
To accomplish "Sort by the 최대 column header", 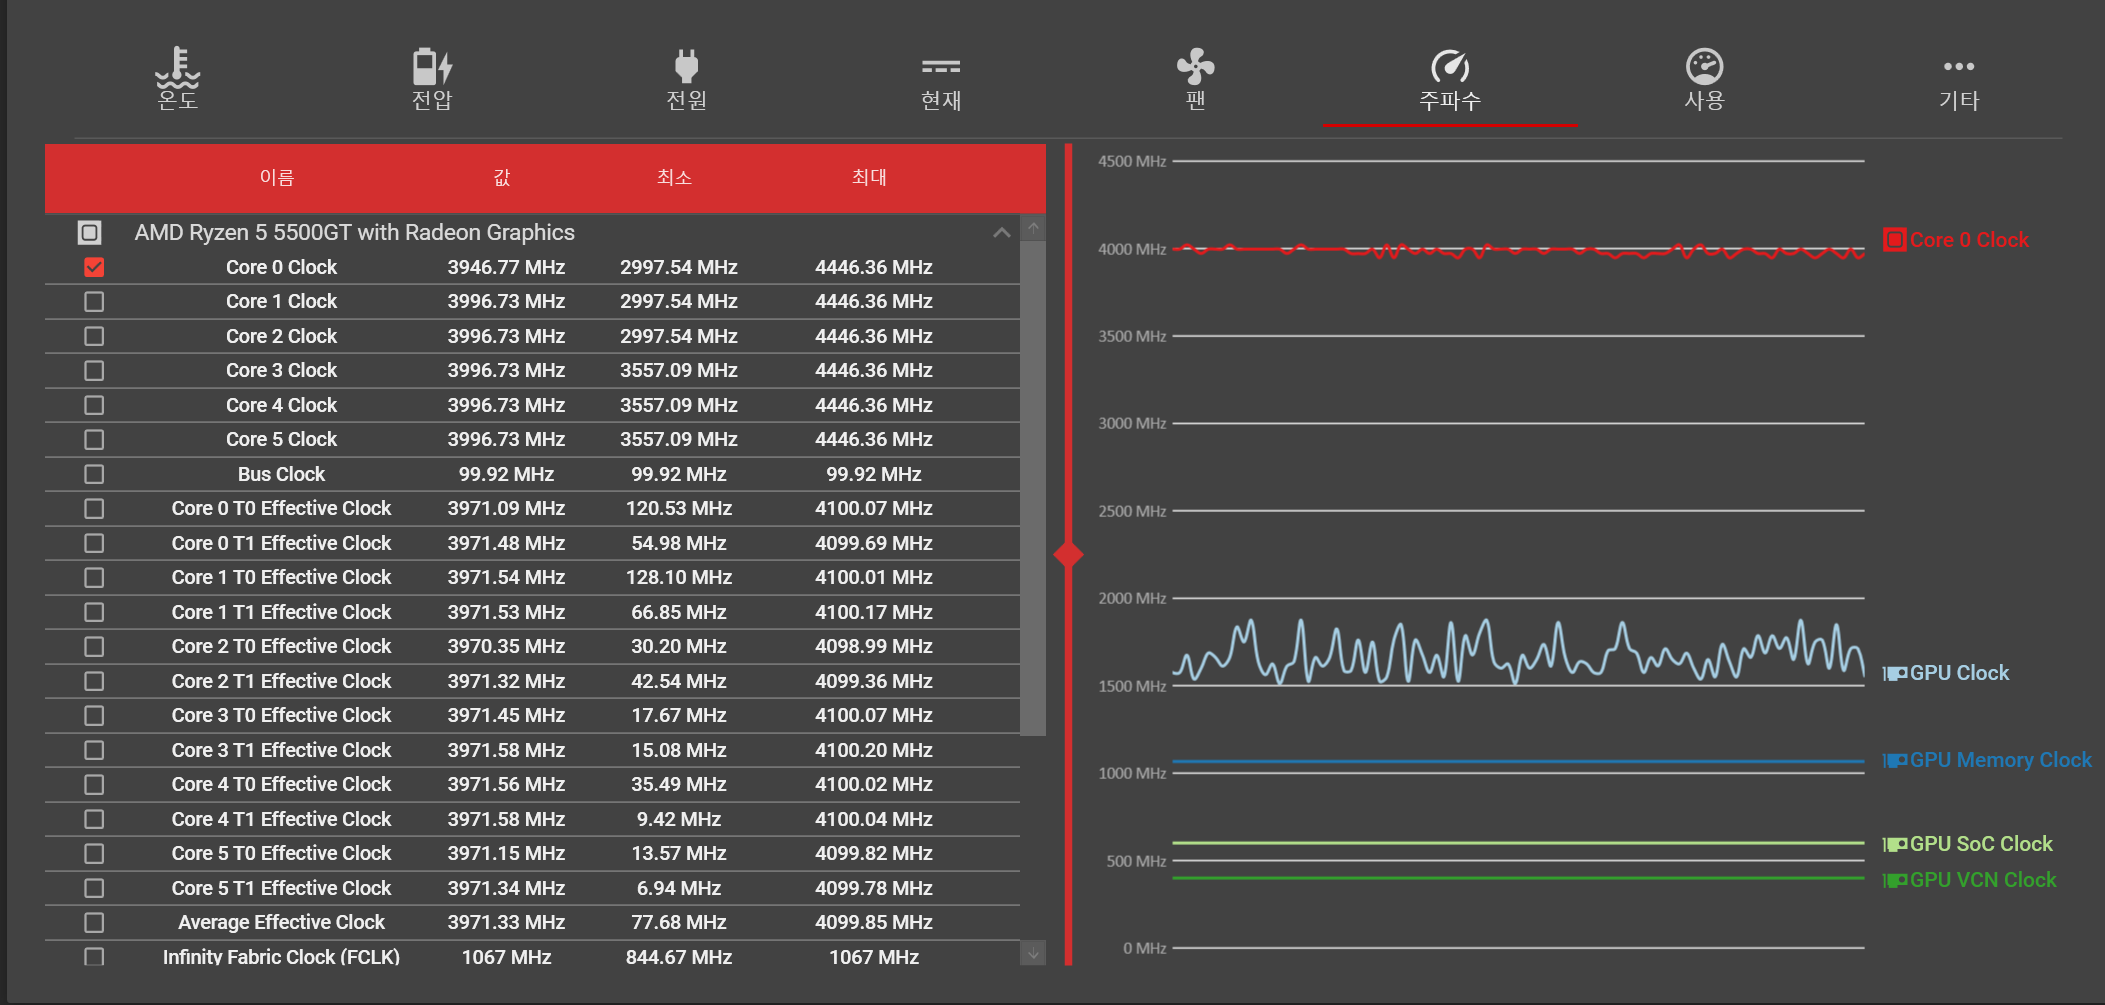I will [869, 177].
